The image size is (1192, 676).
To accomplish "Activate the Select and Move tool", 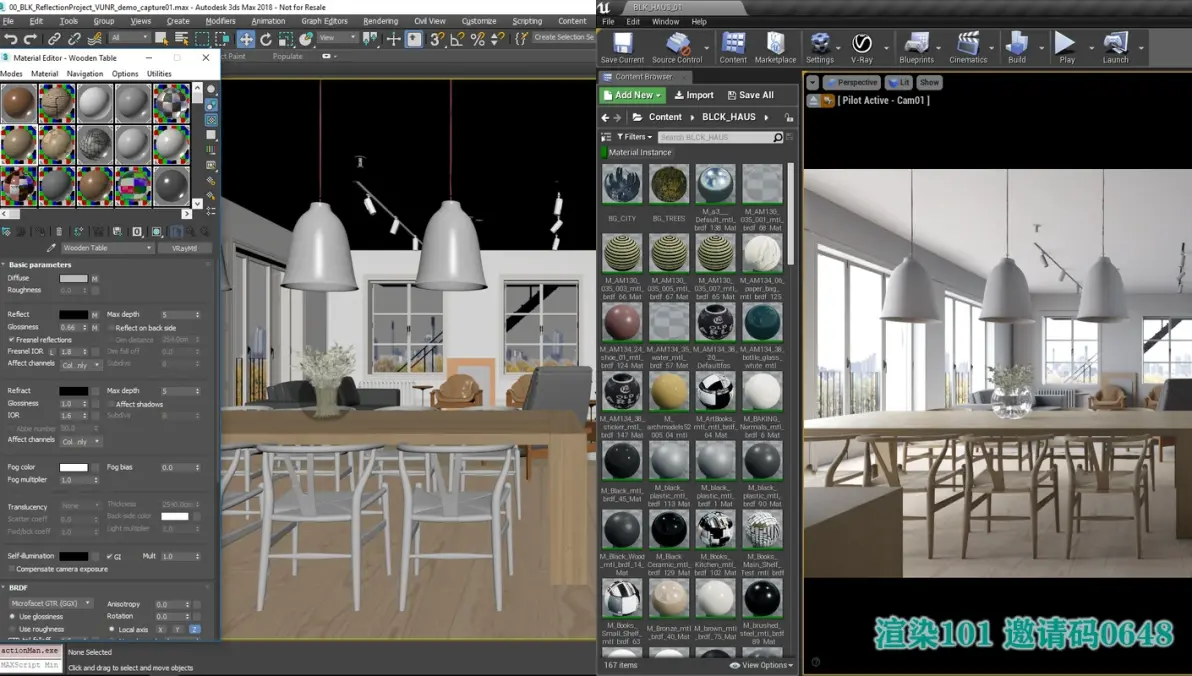I will pos(246,38).
